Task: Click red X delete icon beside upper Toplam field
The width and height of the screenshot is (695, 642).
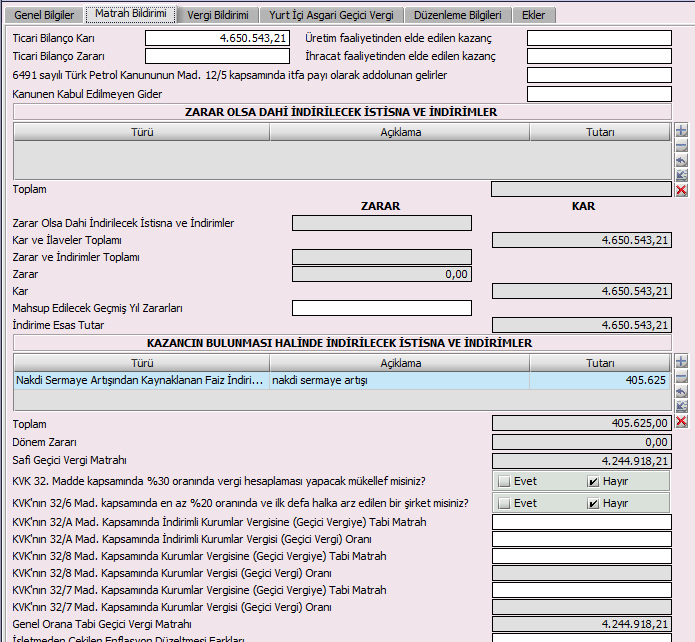Action: click(681, 190)
